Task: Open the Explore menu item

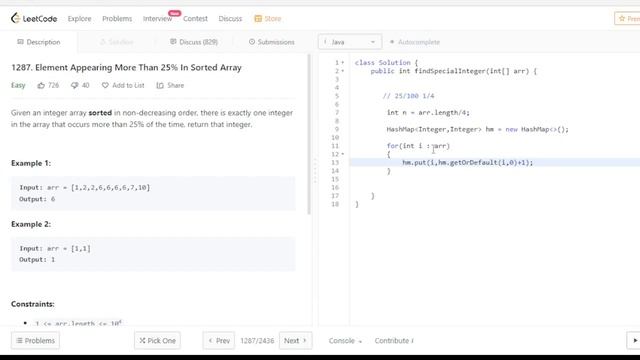Action: point(80,19)
